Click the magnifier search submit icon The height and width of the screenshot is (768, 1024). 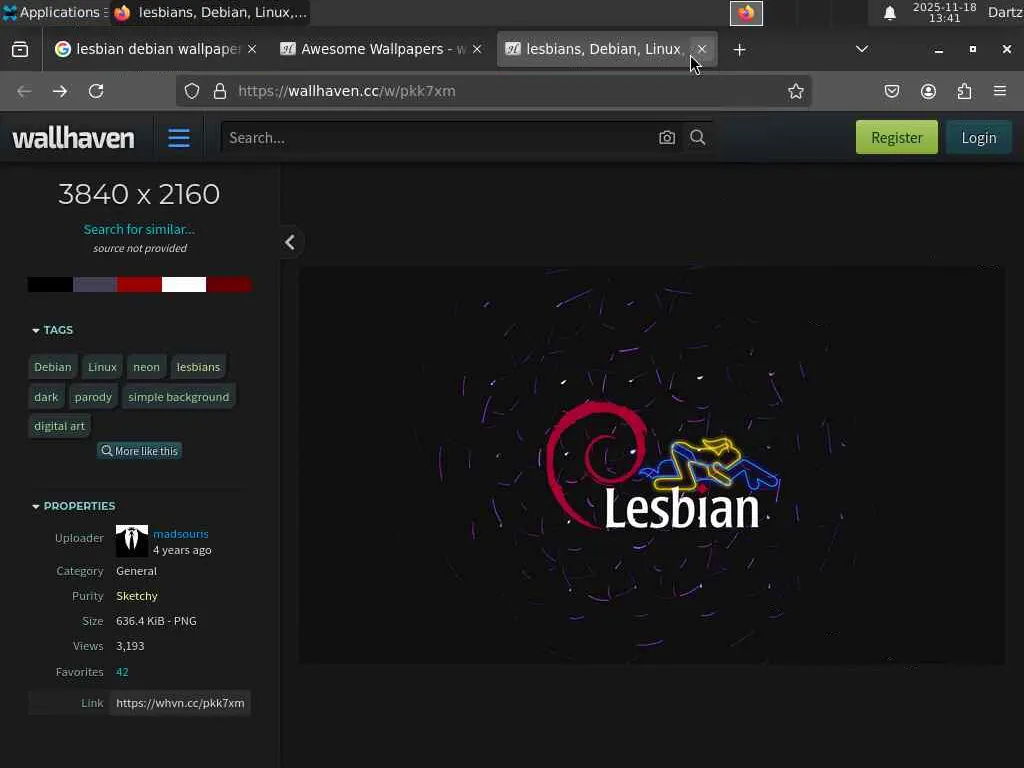tap(697, 137)
